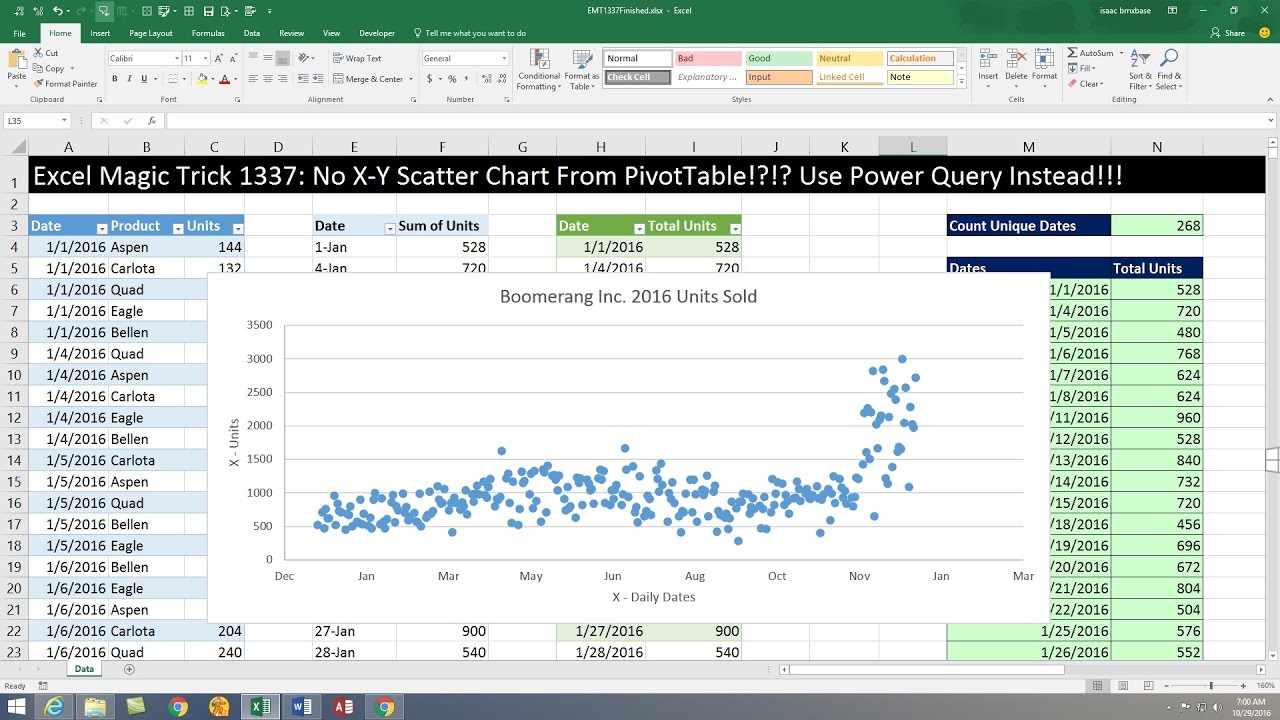Click the red Font Color A
Screen dimensions: 1280x720
click(224, 79)
